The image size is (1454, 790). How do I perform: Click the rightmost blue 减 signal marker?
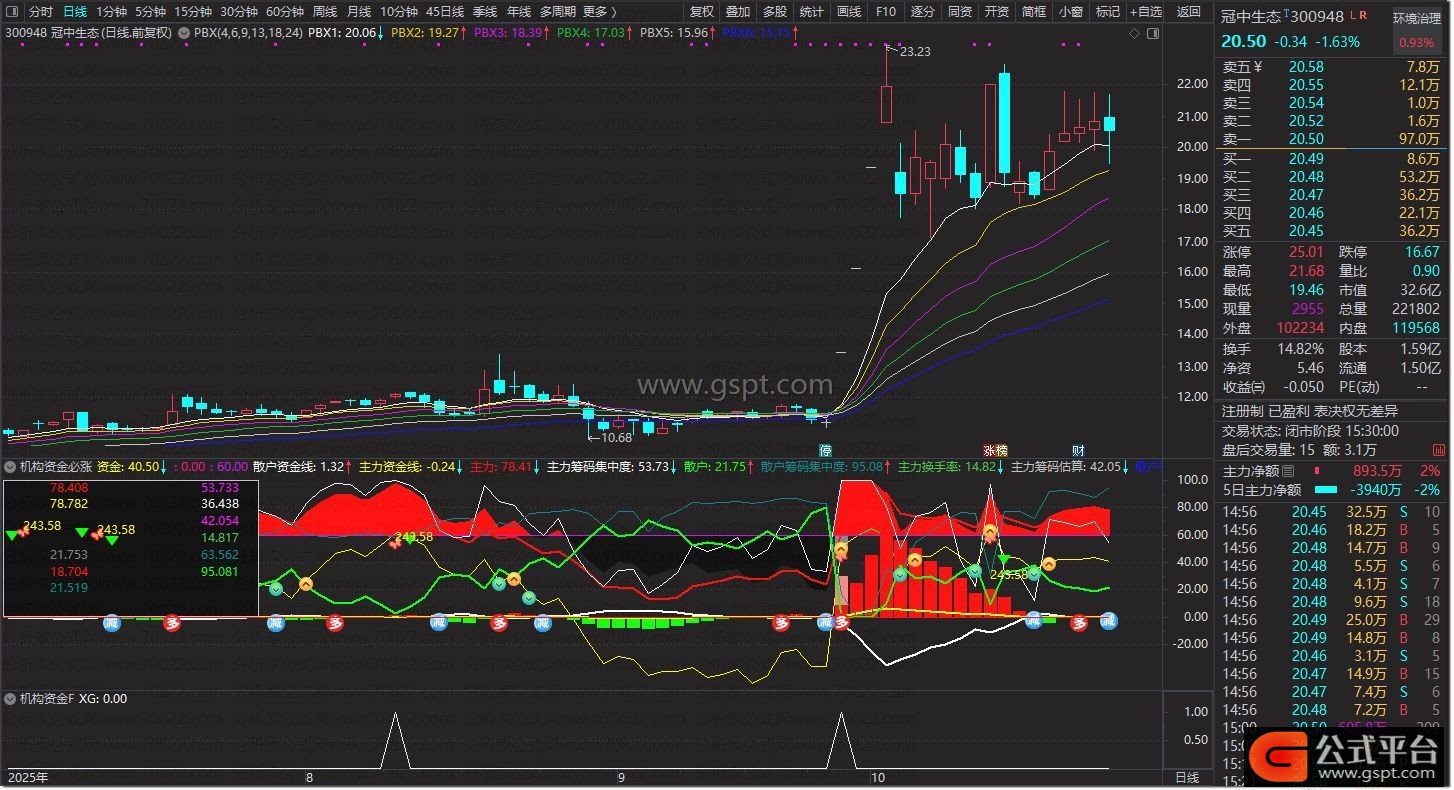coord(1108,621)
